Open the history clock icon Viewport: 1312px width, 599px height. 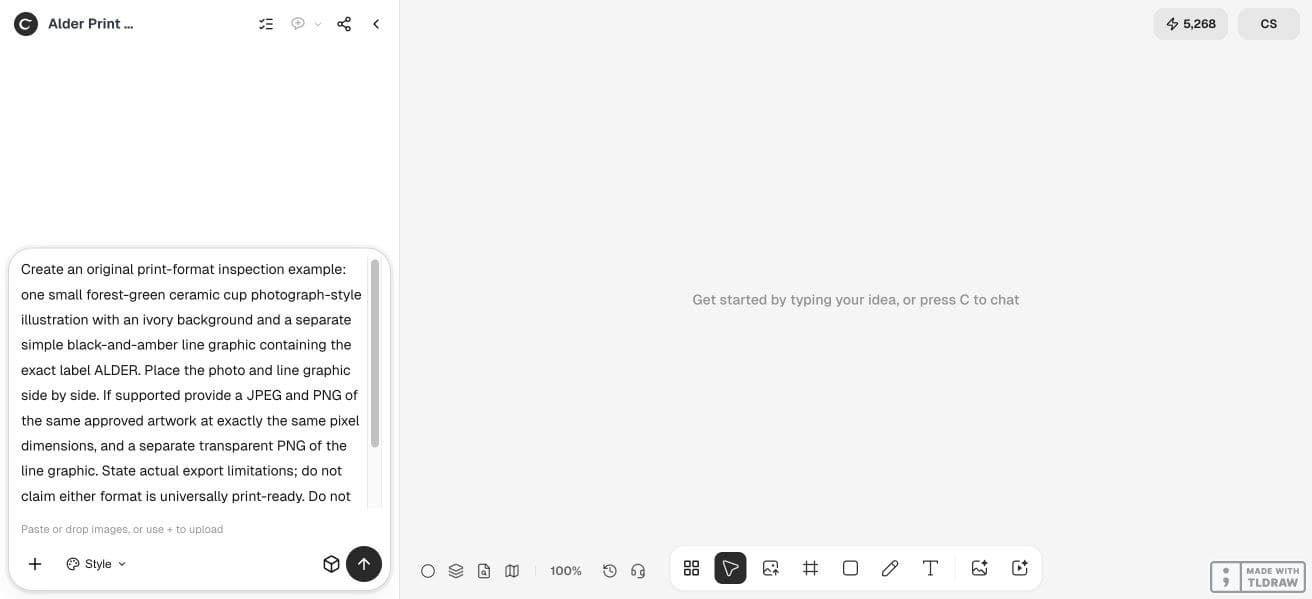pyautogui.click(x=610, y=571)
